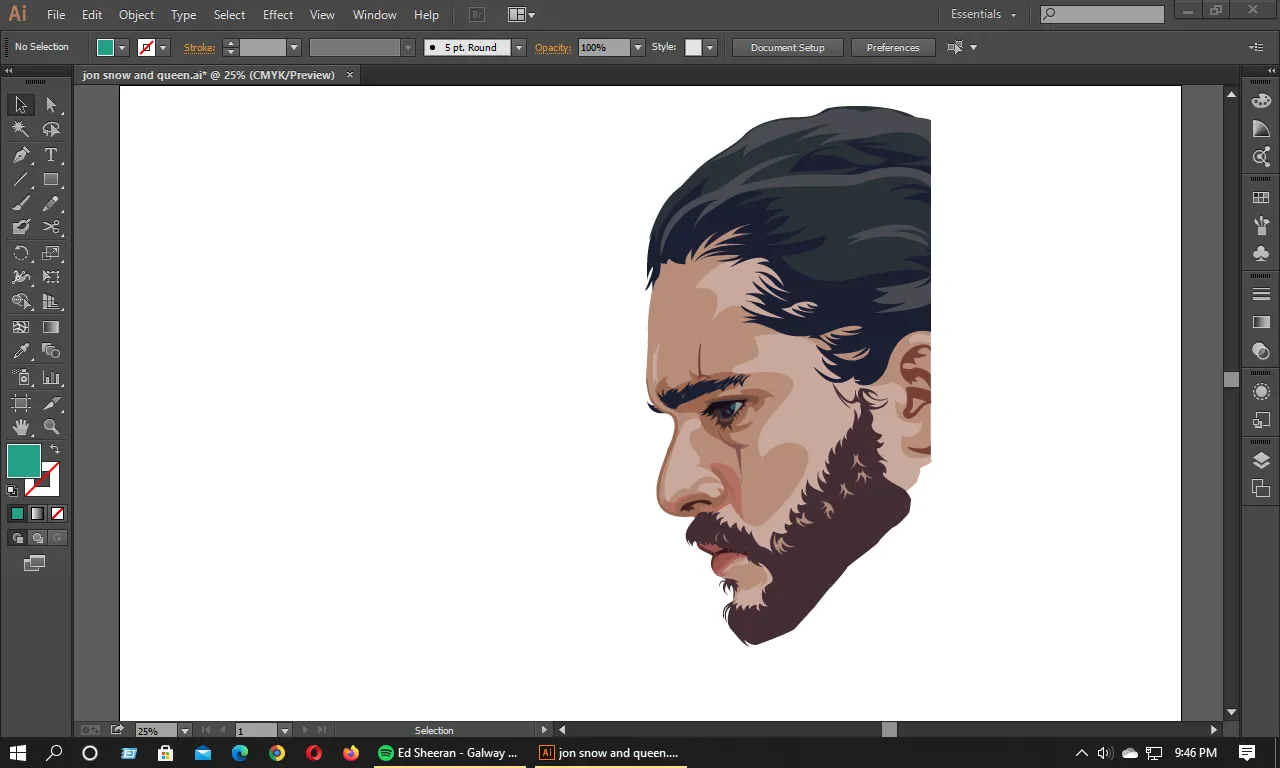Select the Slice tool
The height and width of the screenshot is (768, 1280).
(51, 403)
